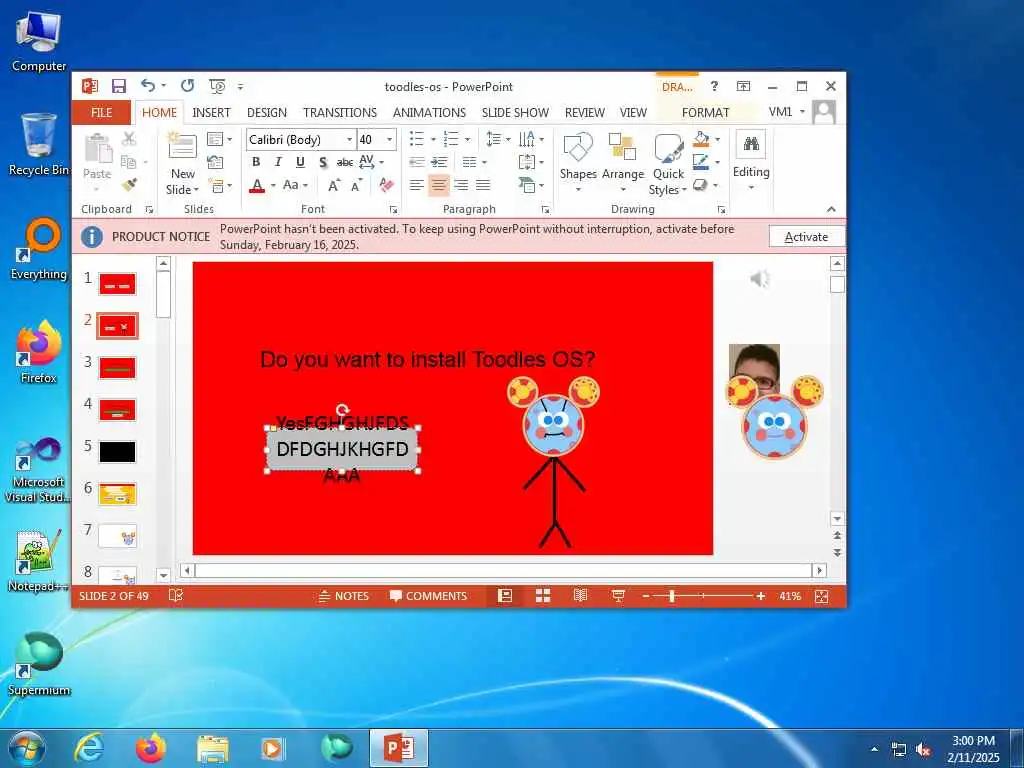Viewport: 1024px width, 768px height.
Task: Click the spell check icon in status bar
Action: tap(176, 596)
